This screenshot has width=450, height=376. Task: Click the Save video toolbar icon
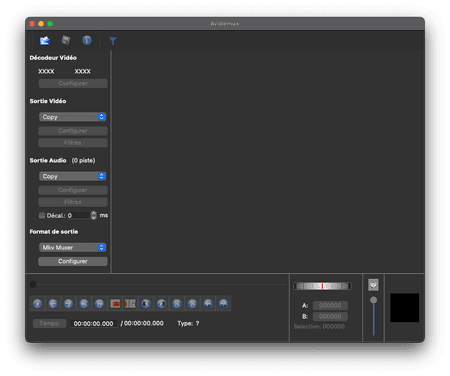pyautogui.click(x=66, y=41)
